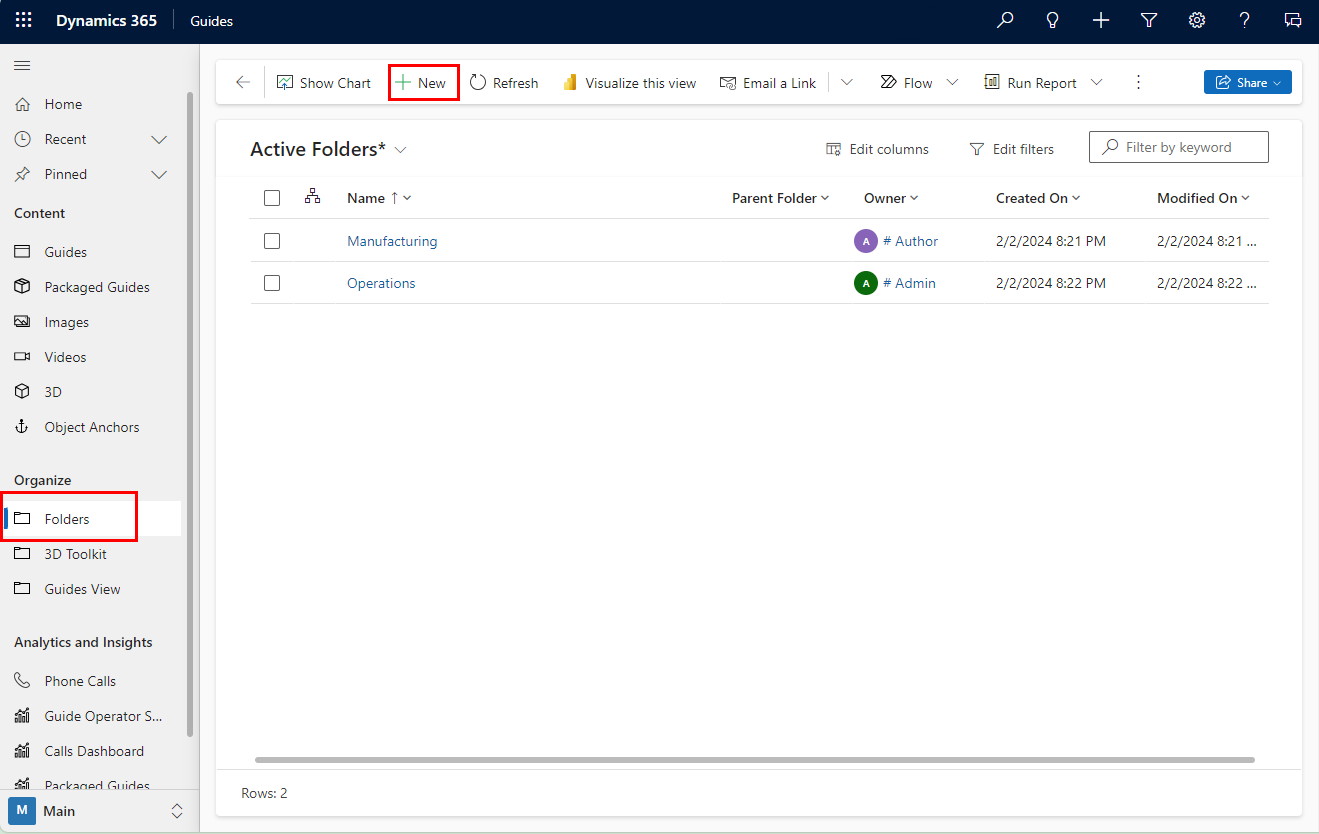Go to the Guides tab
The image size is (1319, 834).
tap(210, 20)
